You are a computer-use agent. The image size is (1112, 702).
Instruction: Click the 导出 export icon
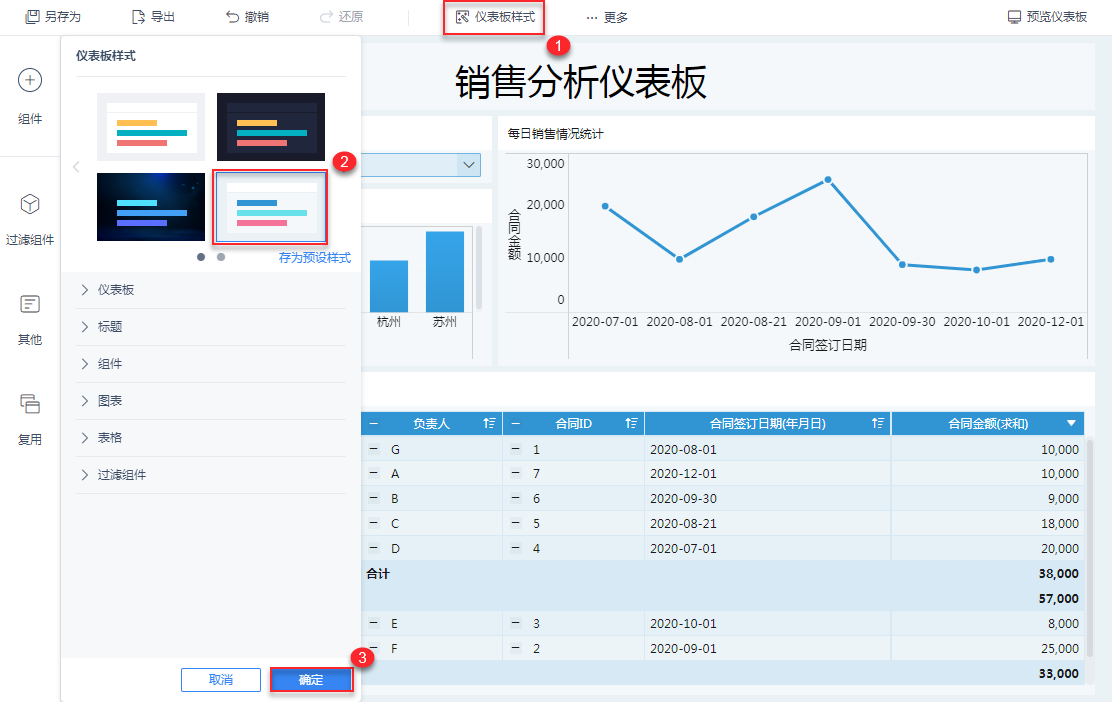point(138,17)
